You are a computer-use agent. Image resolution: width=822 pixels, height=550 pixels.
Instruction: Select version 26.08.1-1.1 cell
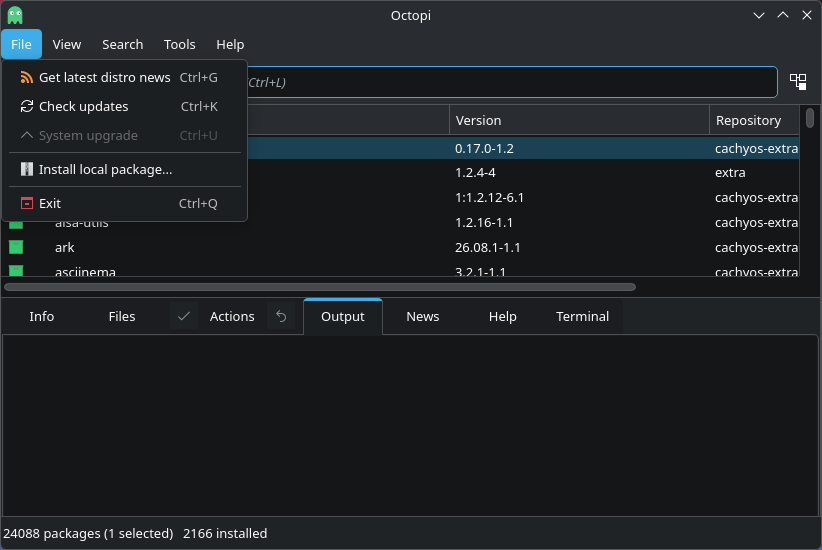(x=579, y=247)
